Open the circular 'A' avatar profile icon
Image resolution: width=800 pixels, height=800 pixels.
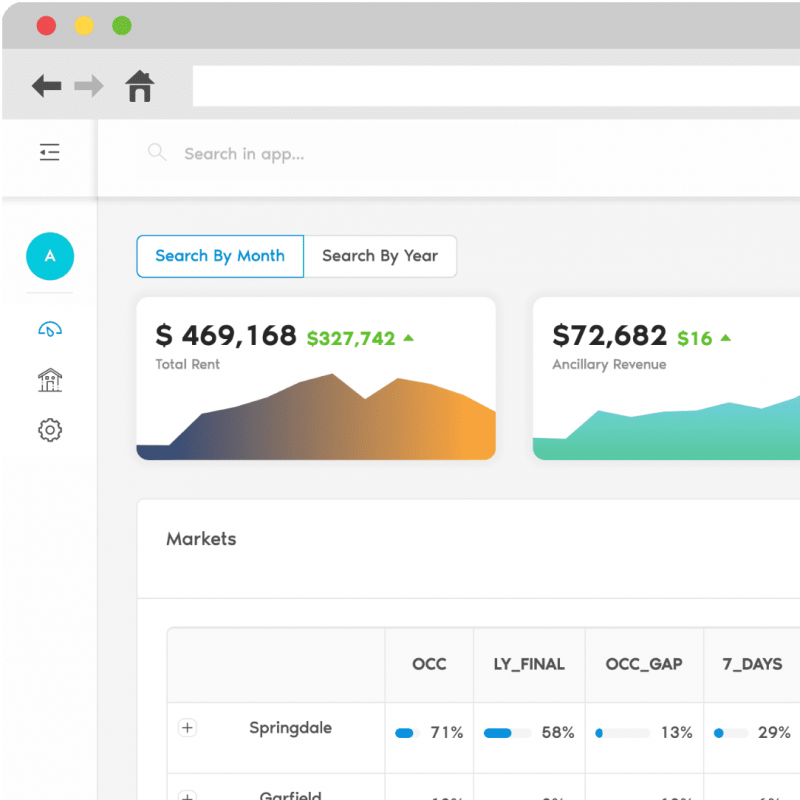(49, 256)
